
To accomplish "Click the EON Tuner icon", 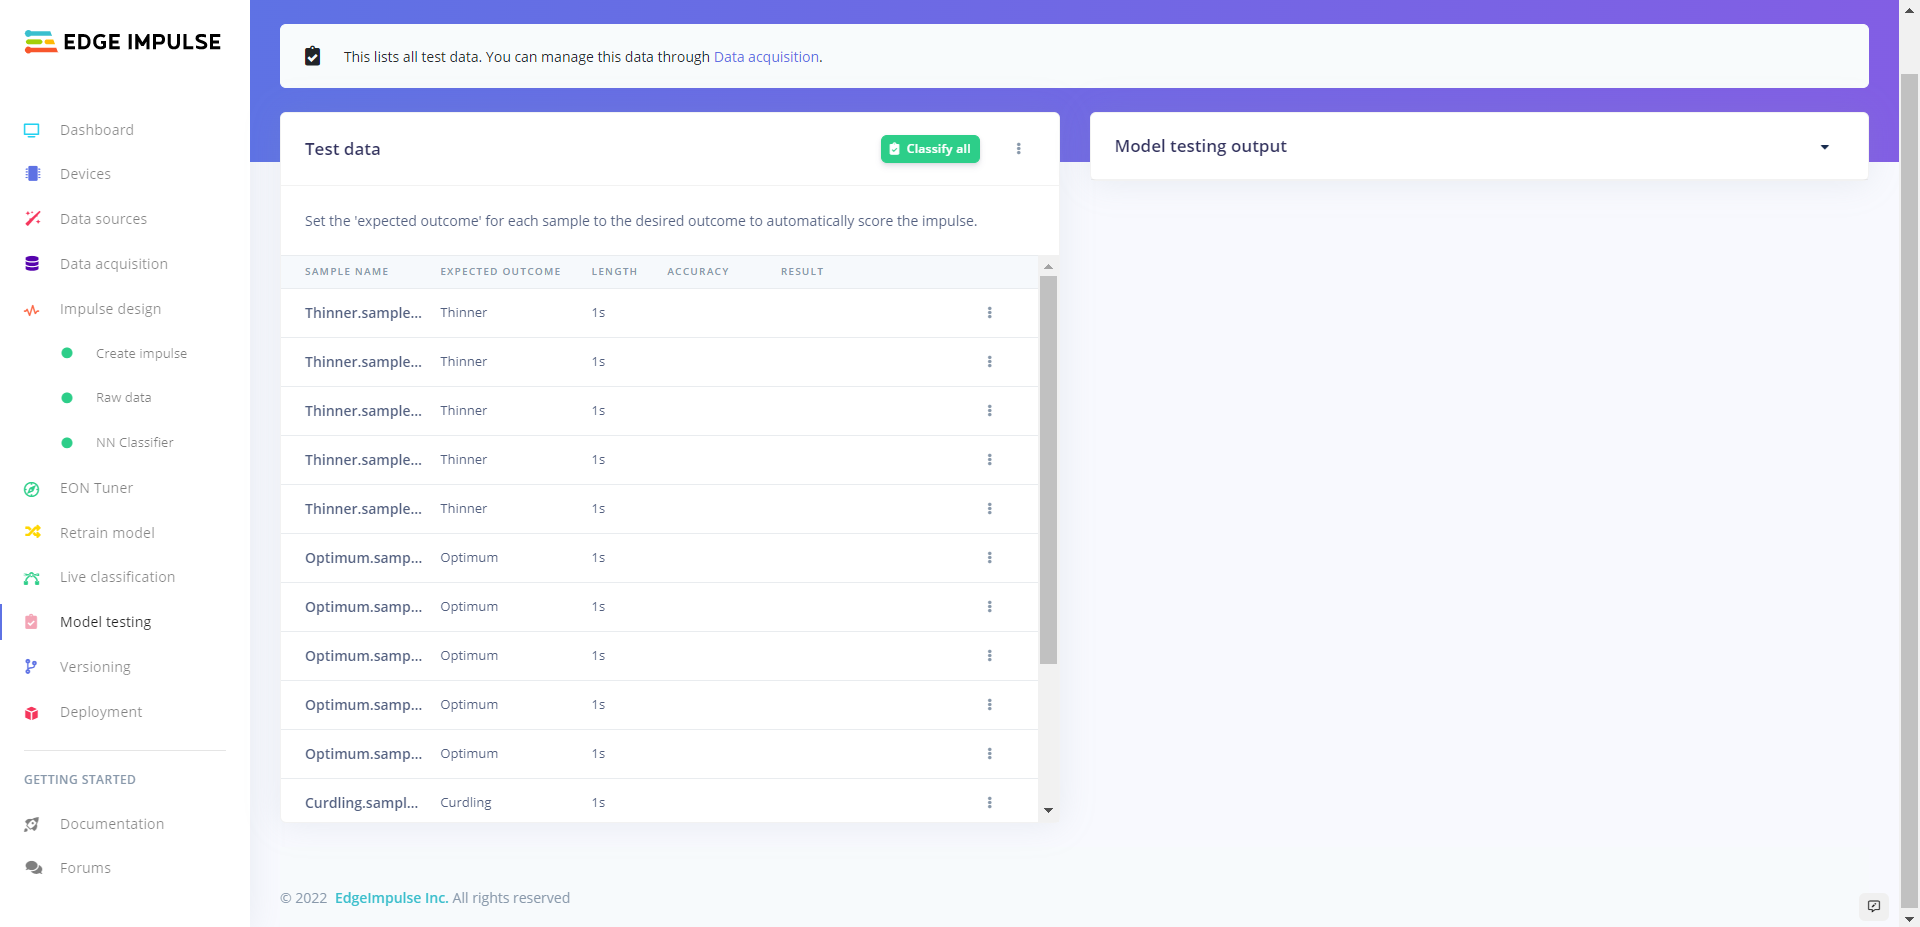I will coord(32,489).
